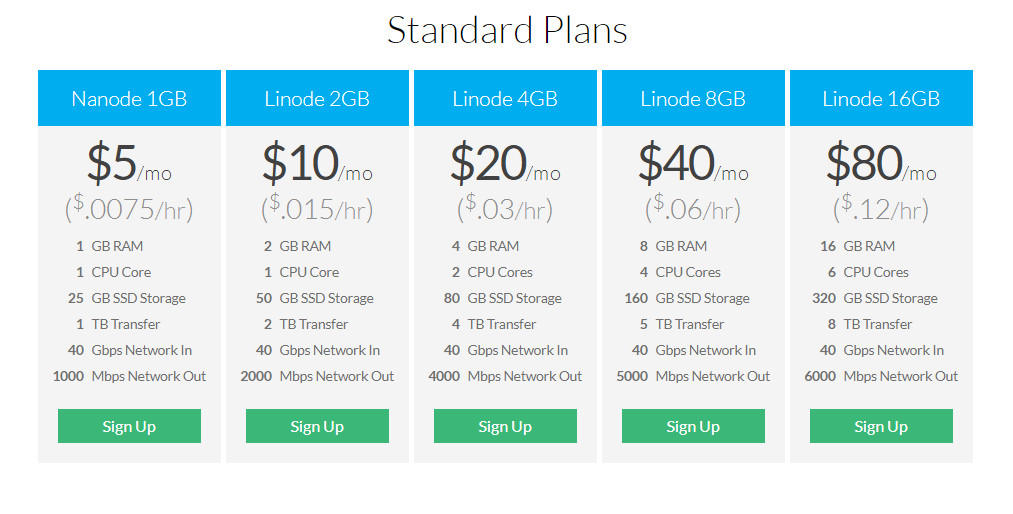
Task: Click the Standard Plans heading
Action: tap(507, 30)
